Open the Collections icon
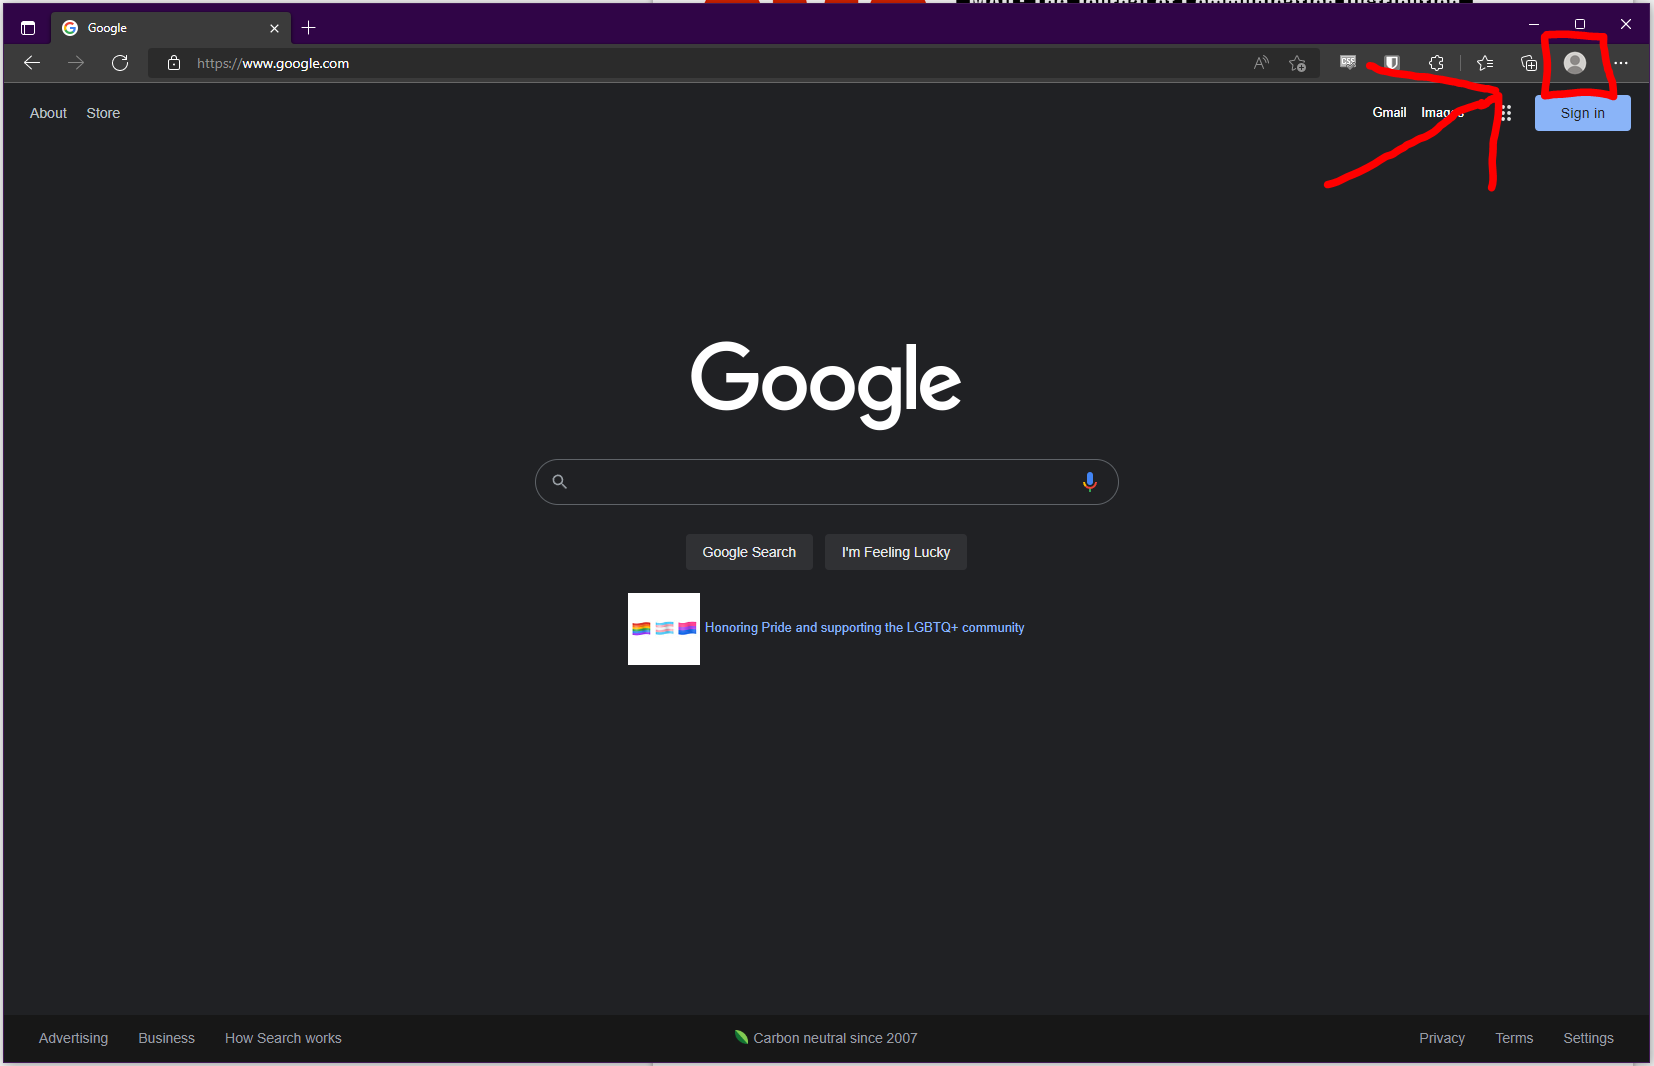The height and width of the screenshot is (1066, 1654). (x=1529, y=63)
